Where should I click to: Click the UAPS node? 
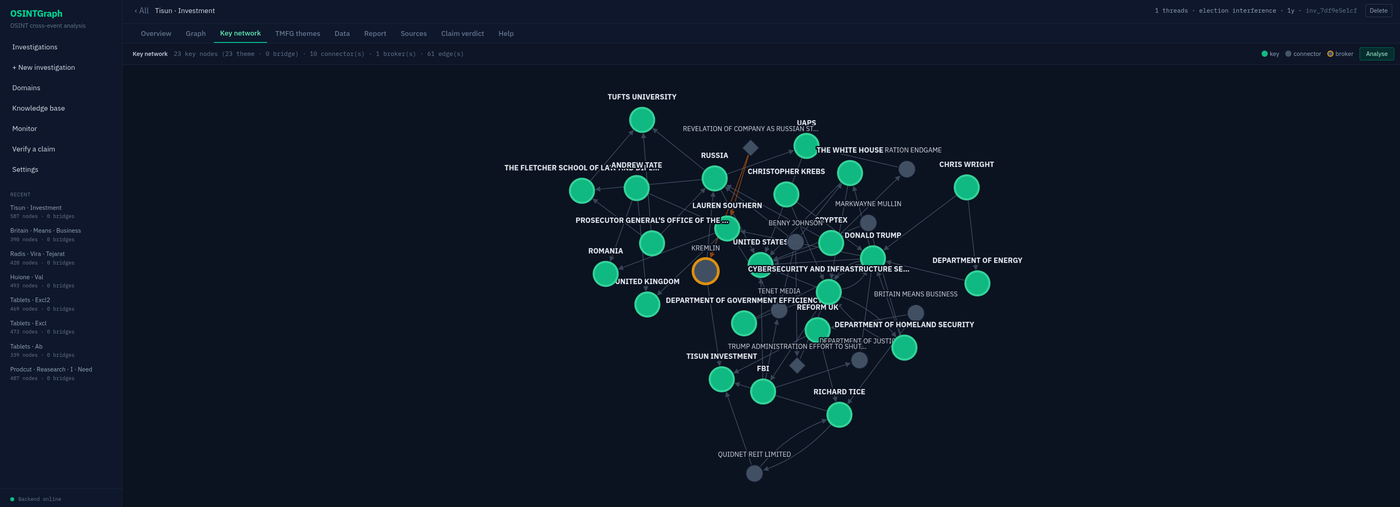click(x=806, y=146)
